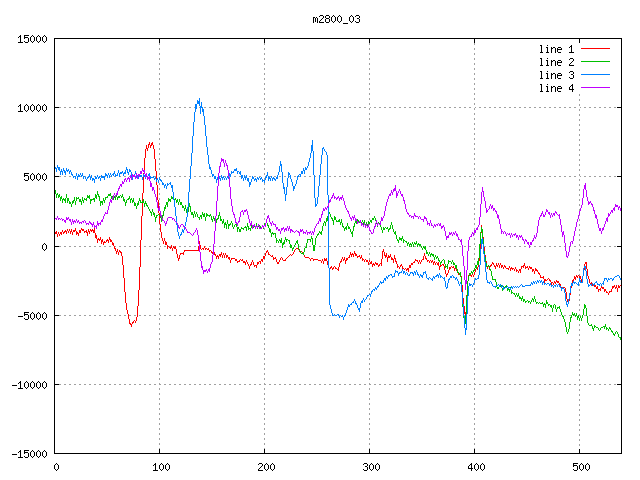Click the 100 x-axis tick label
The height and width of the screenshot is (480, 640).
(x=160, y=467)
